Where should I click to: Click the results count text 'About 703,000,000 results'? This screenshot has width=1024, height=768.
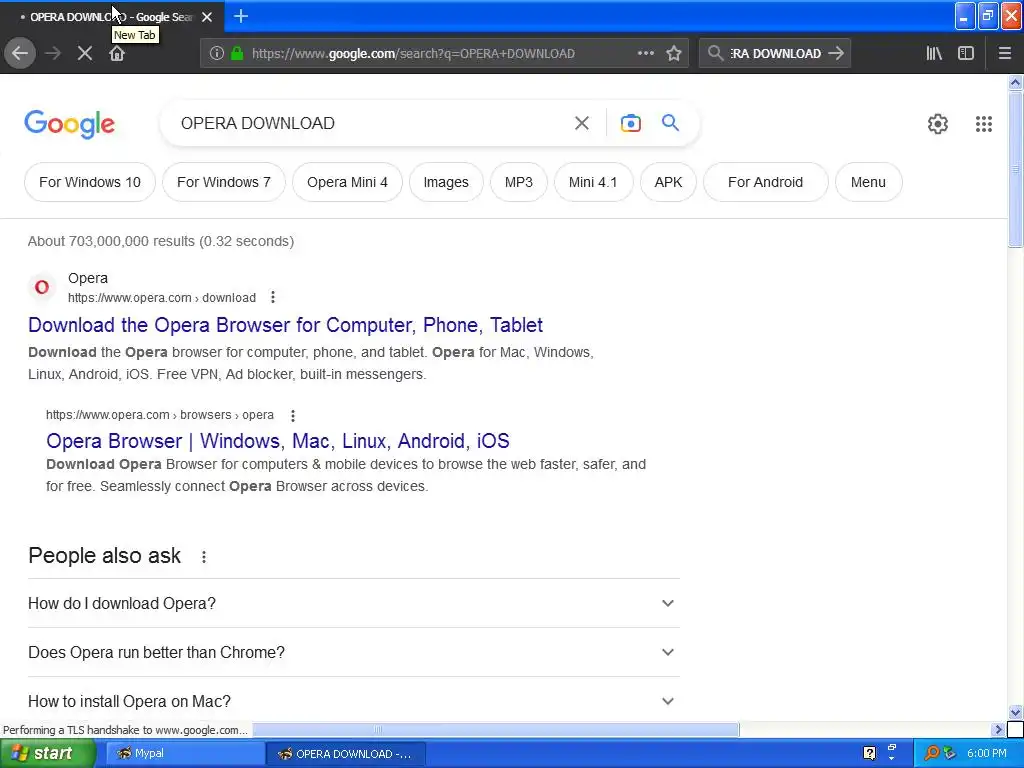pyautogui.click(x=111, y=241)
